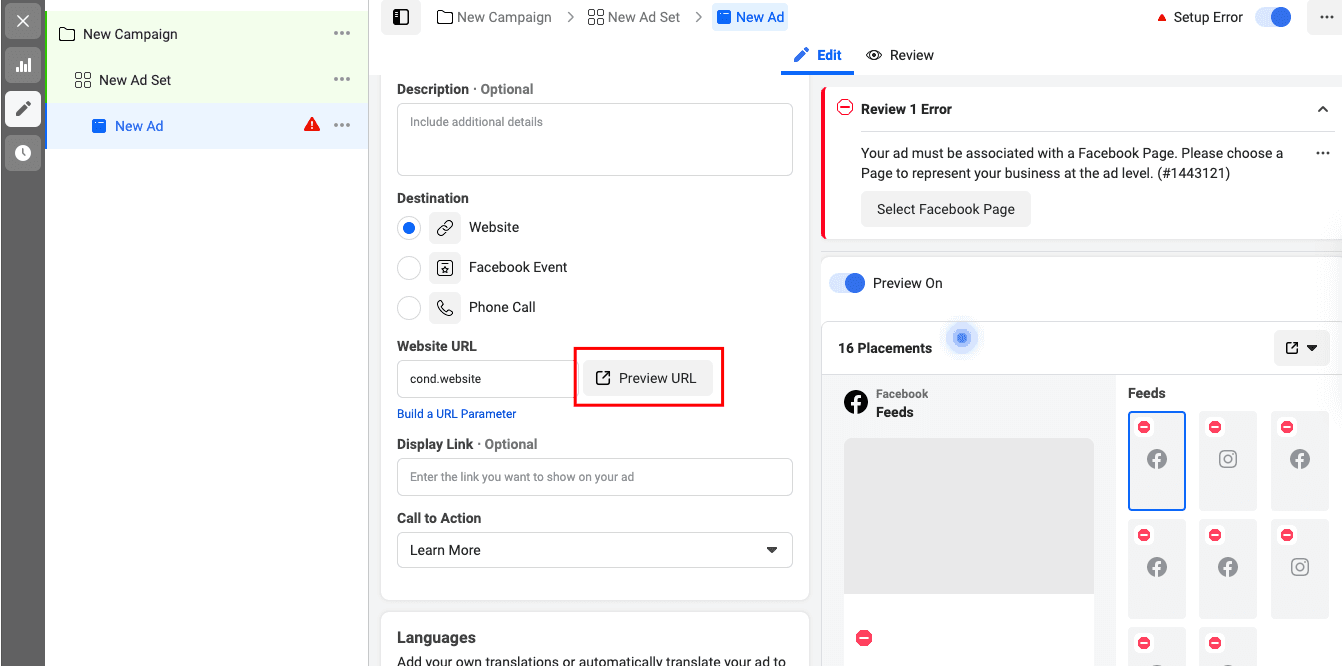Screen dimensions: 1342x666
Task: Select the Facebook Event destination radio
Action: [x=409, y=268]
